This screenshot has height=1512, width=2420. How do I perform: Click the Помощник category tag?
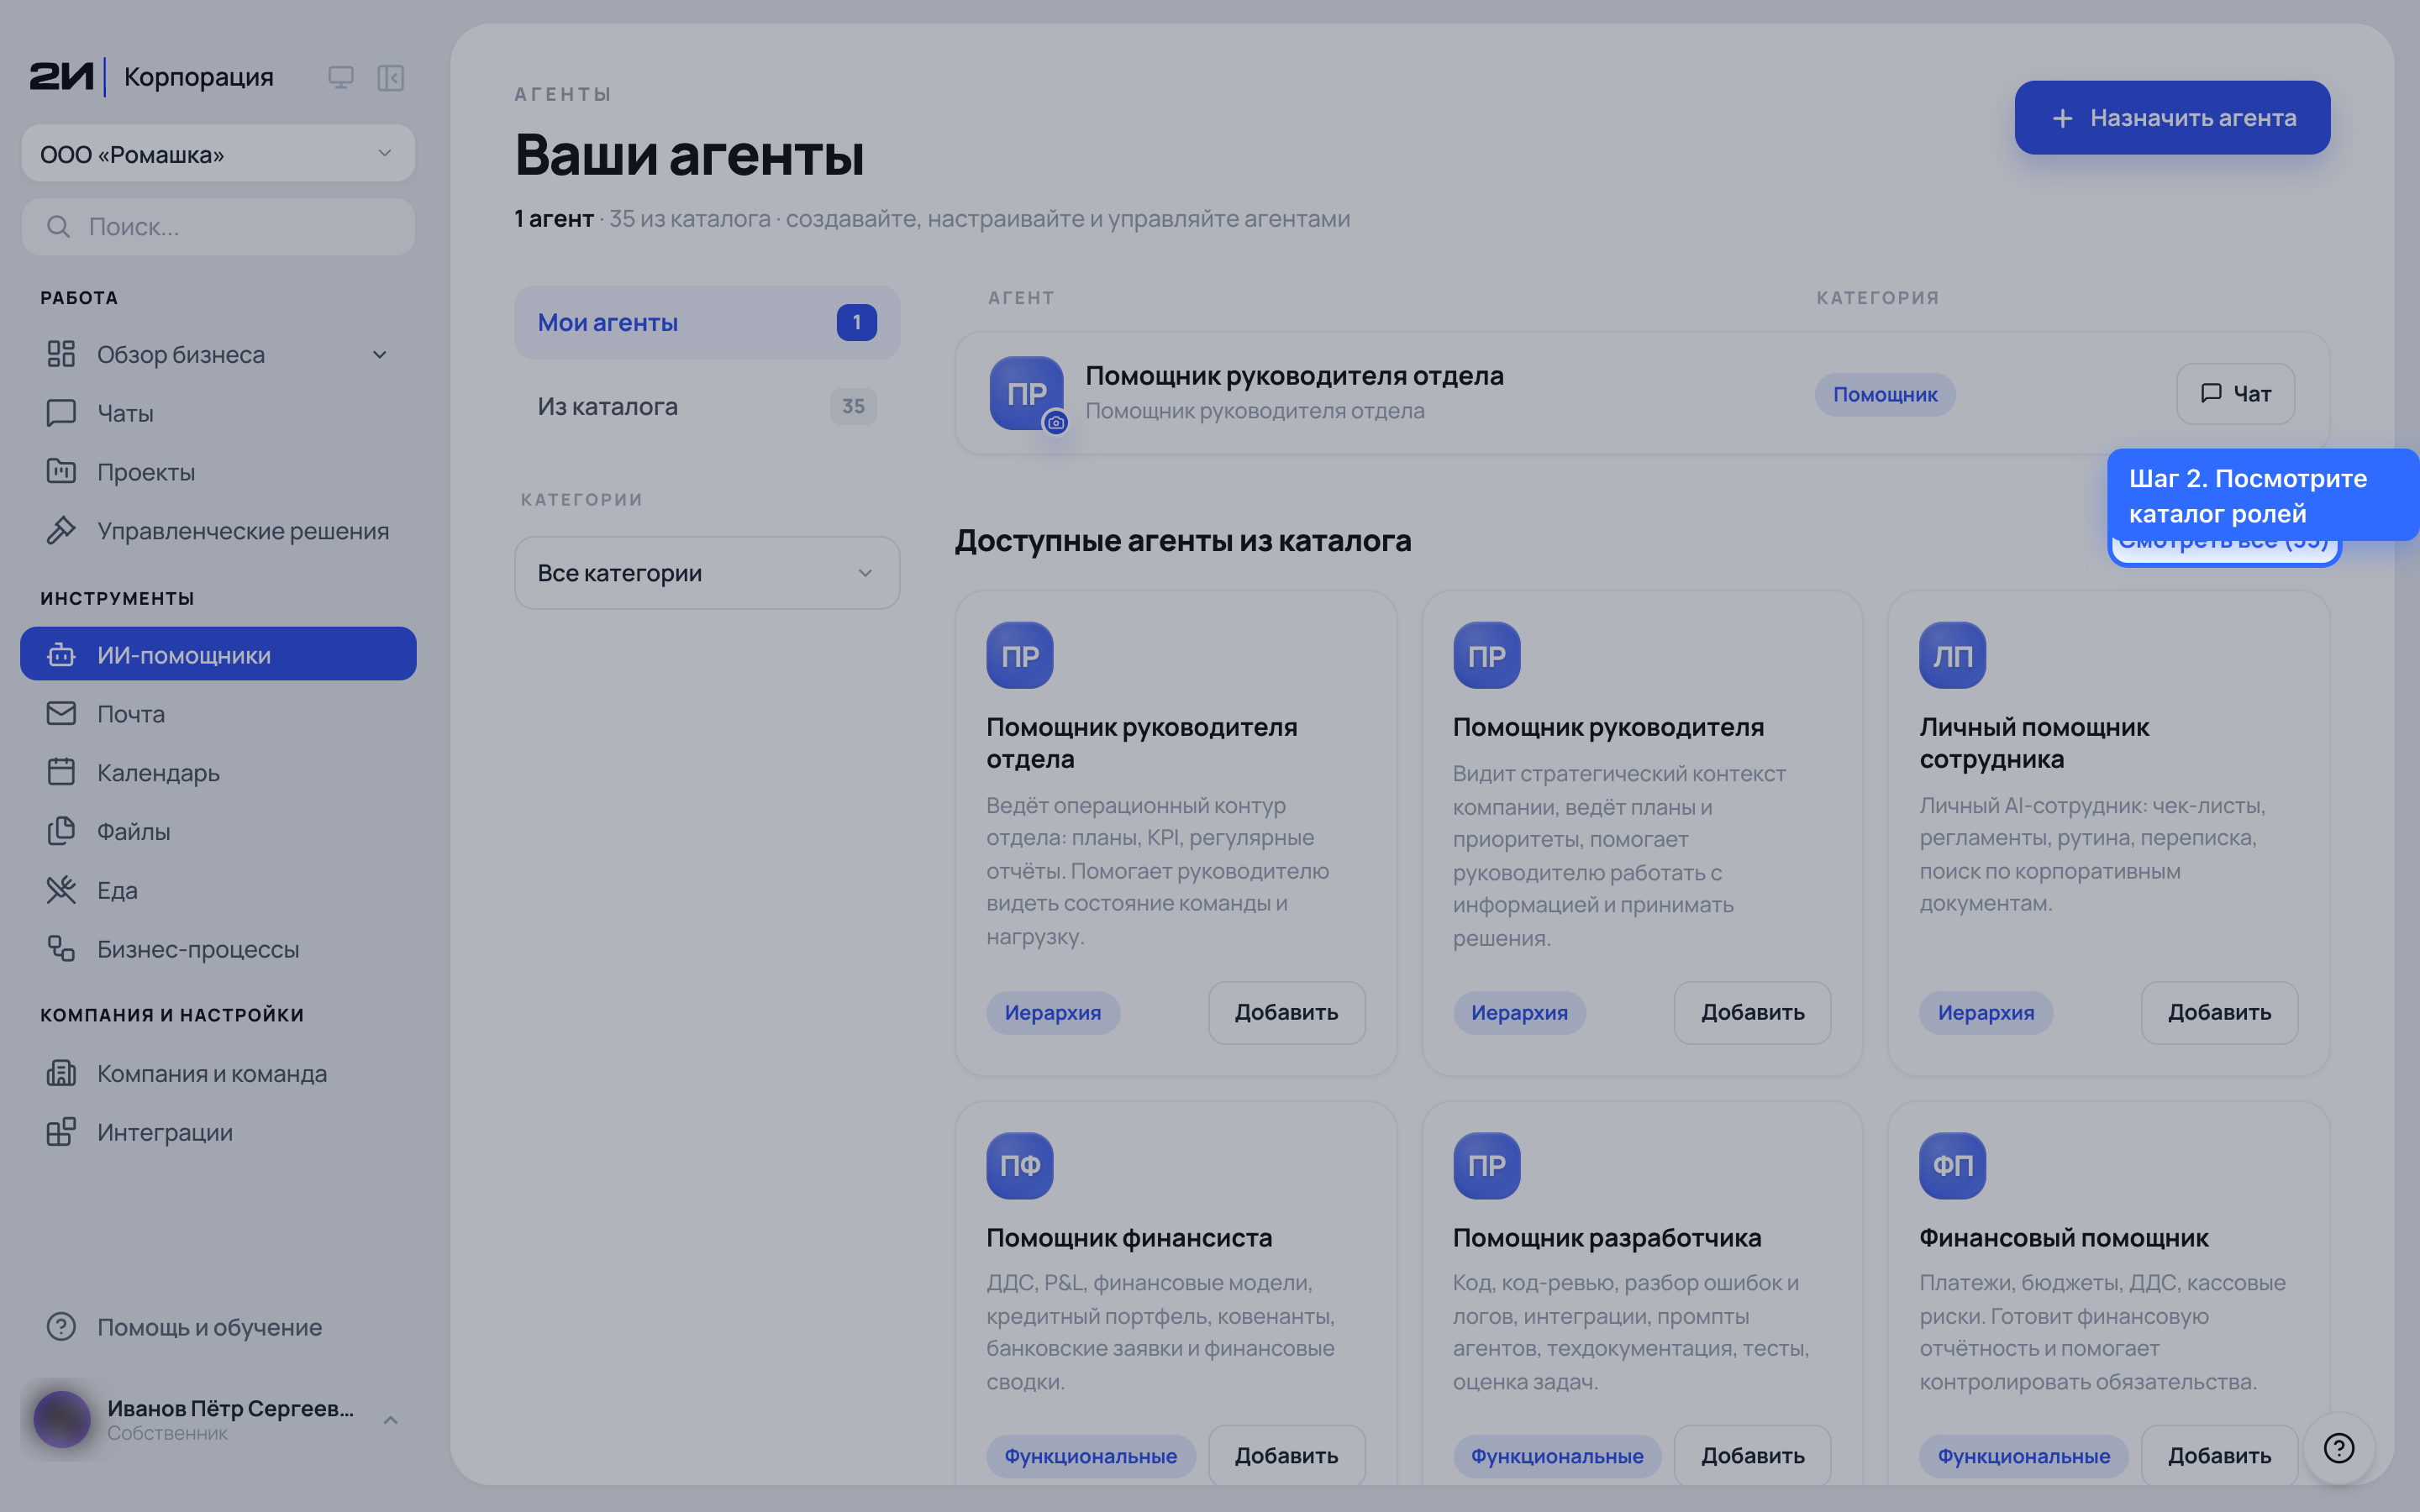pyautogui.click(x=1885, y=395)
